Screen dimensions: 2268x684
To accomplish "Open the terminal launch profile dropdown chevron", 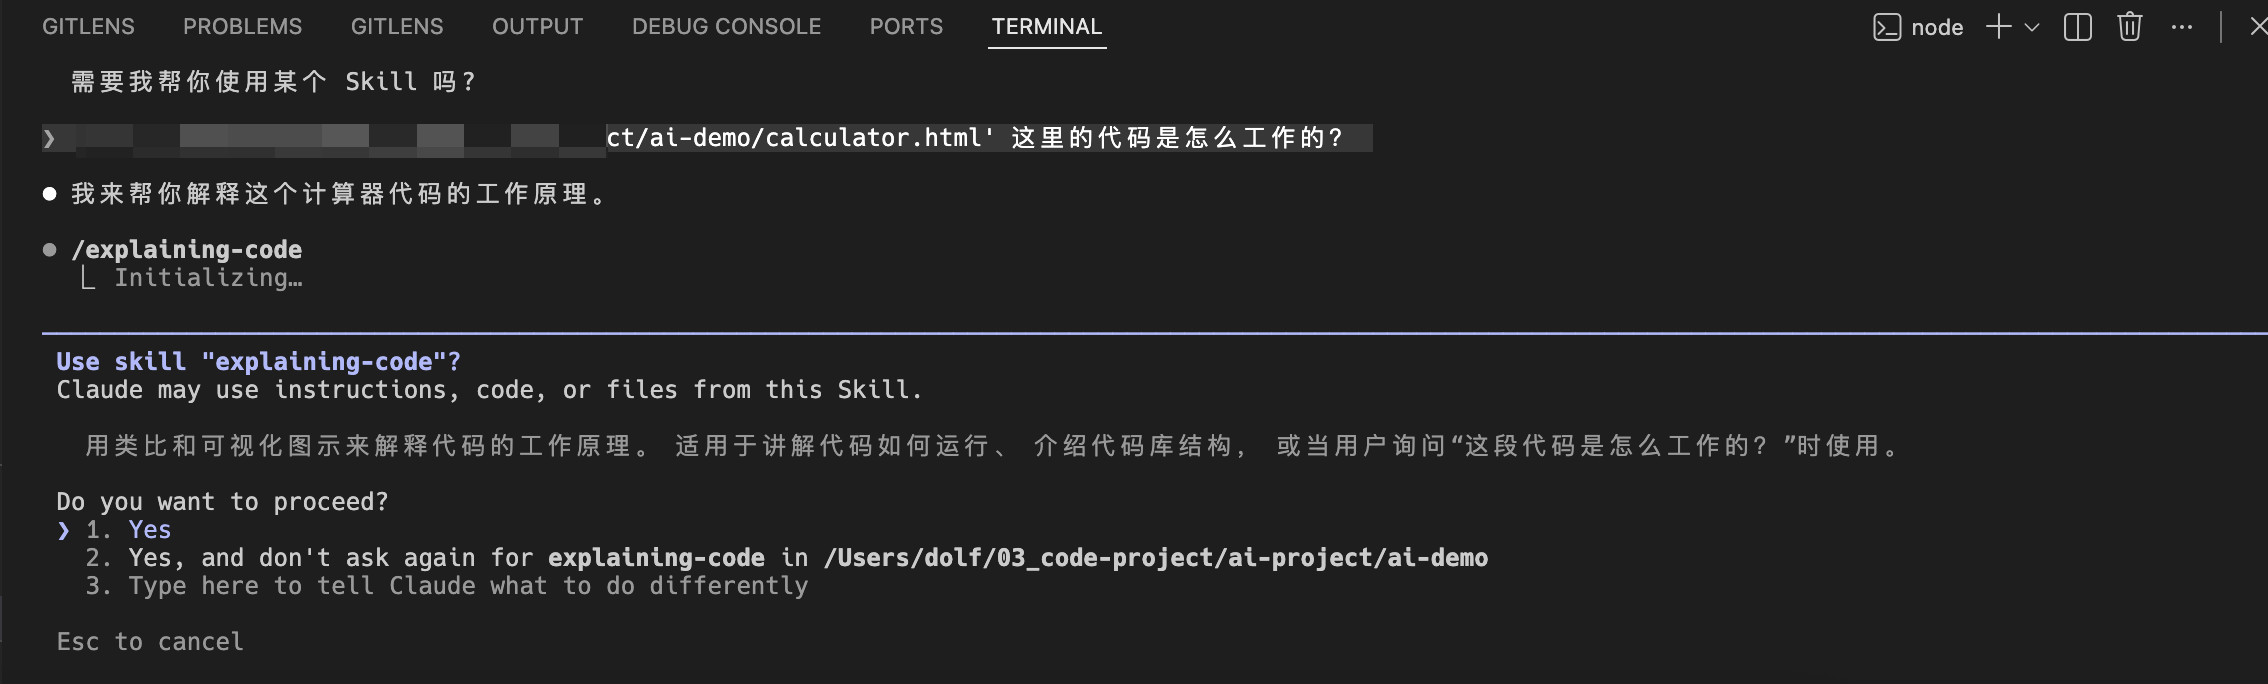I will coord(2030,27).
